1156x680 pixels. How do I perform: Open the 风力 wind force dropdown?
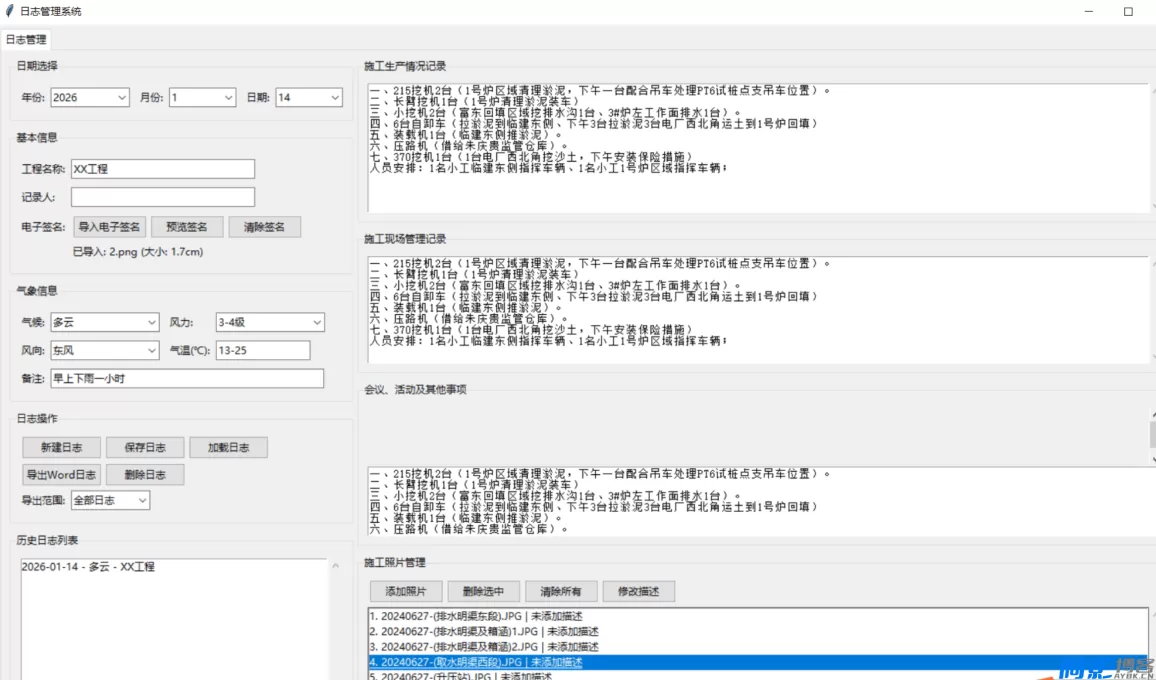(315, 322)
